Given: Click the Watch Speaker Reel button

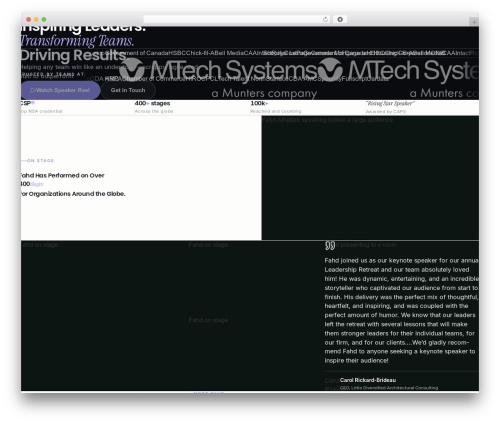Looking at the screenshot, I should pos(60,90).
